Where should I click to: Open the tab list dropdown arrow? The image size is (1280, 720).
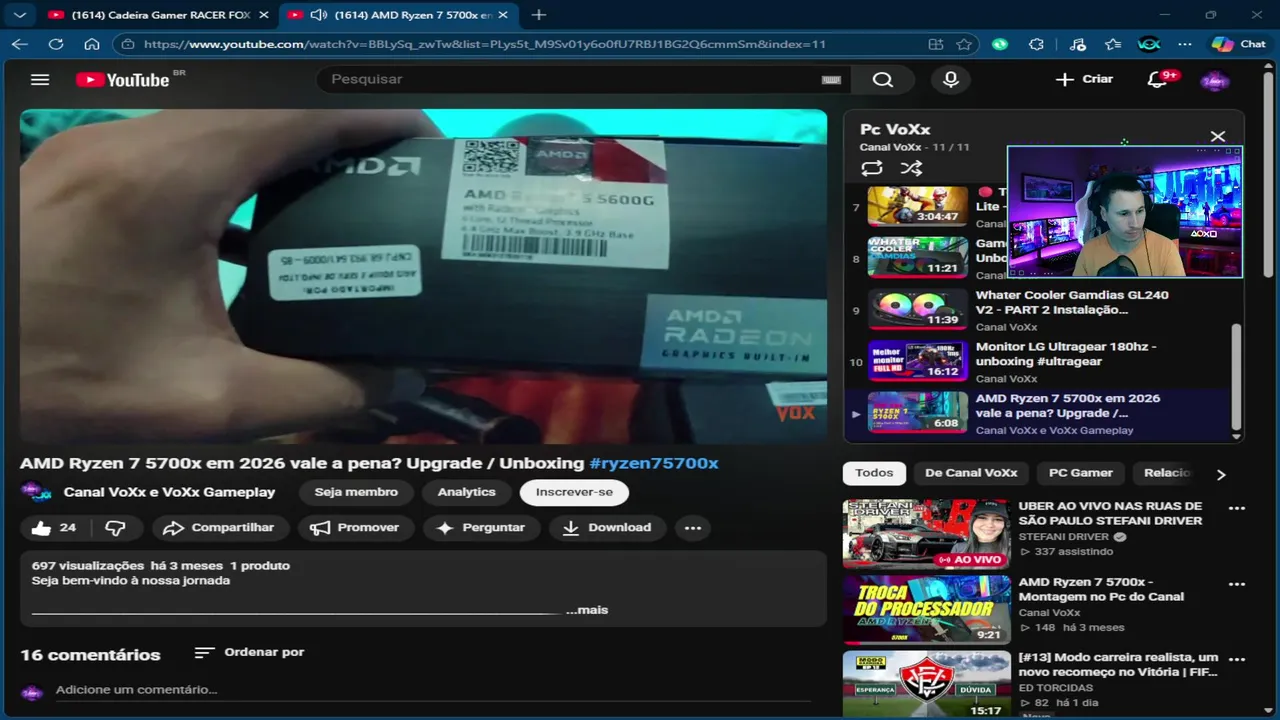tap(20, 15)
